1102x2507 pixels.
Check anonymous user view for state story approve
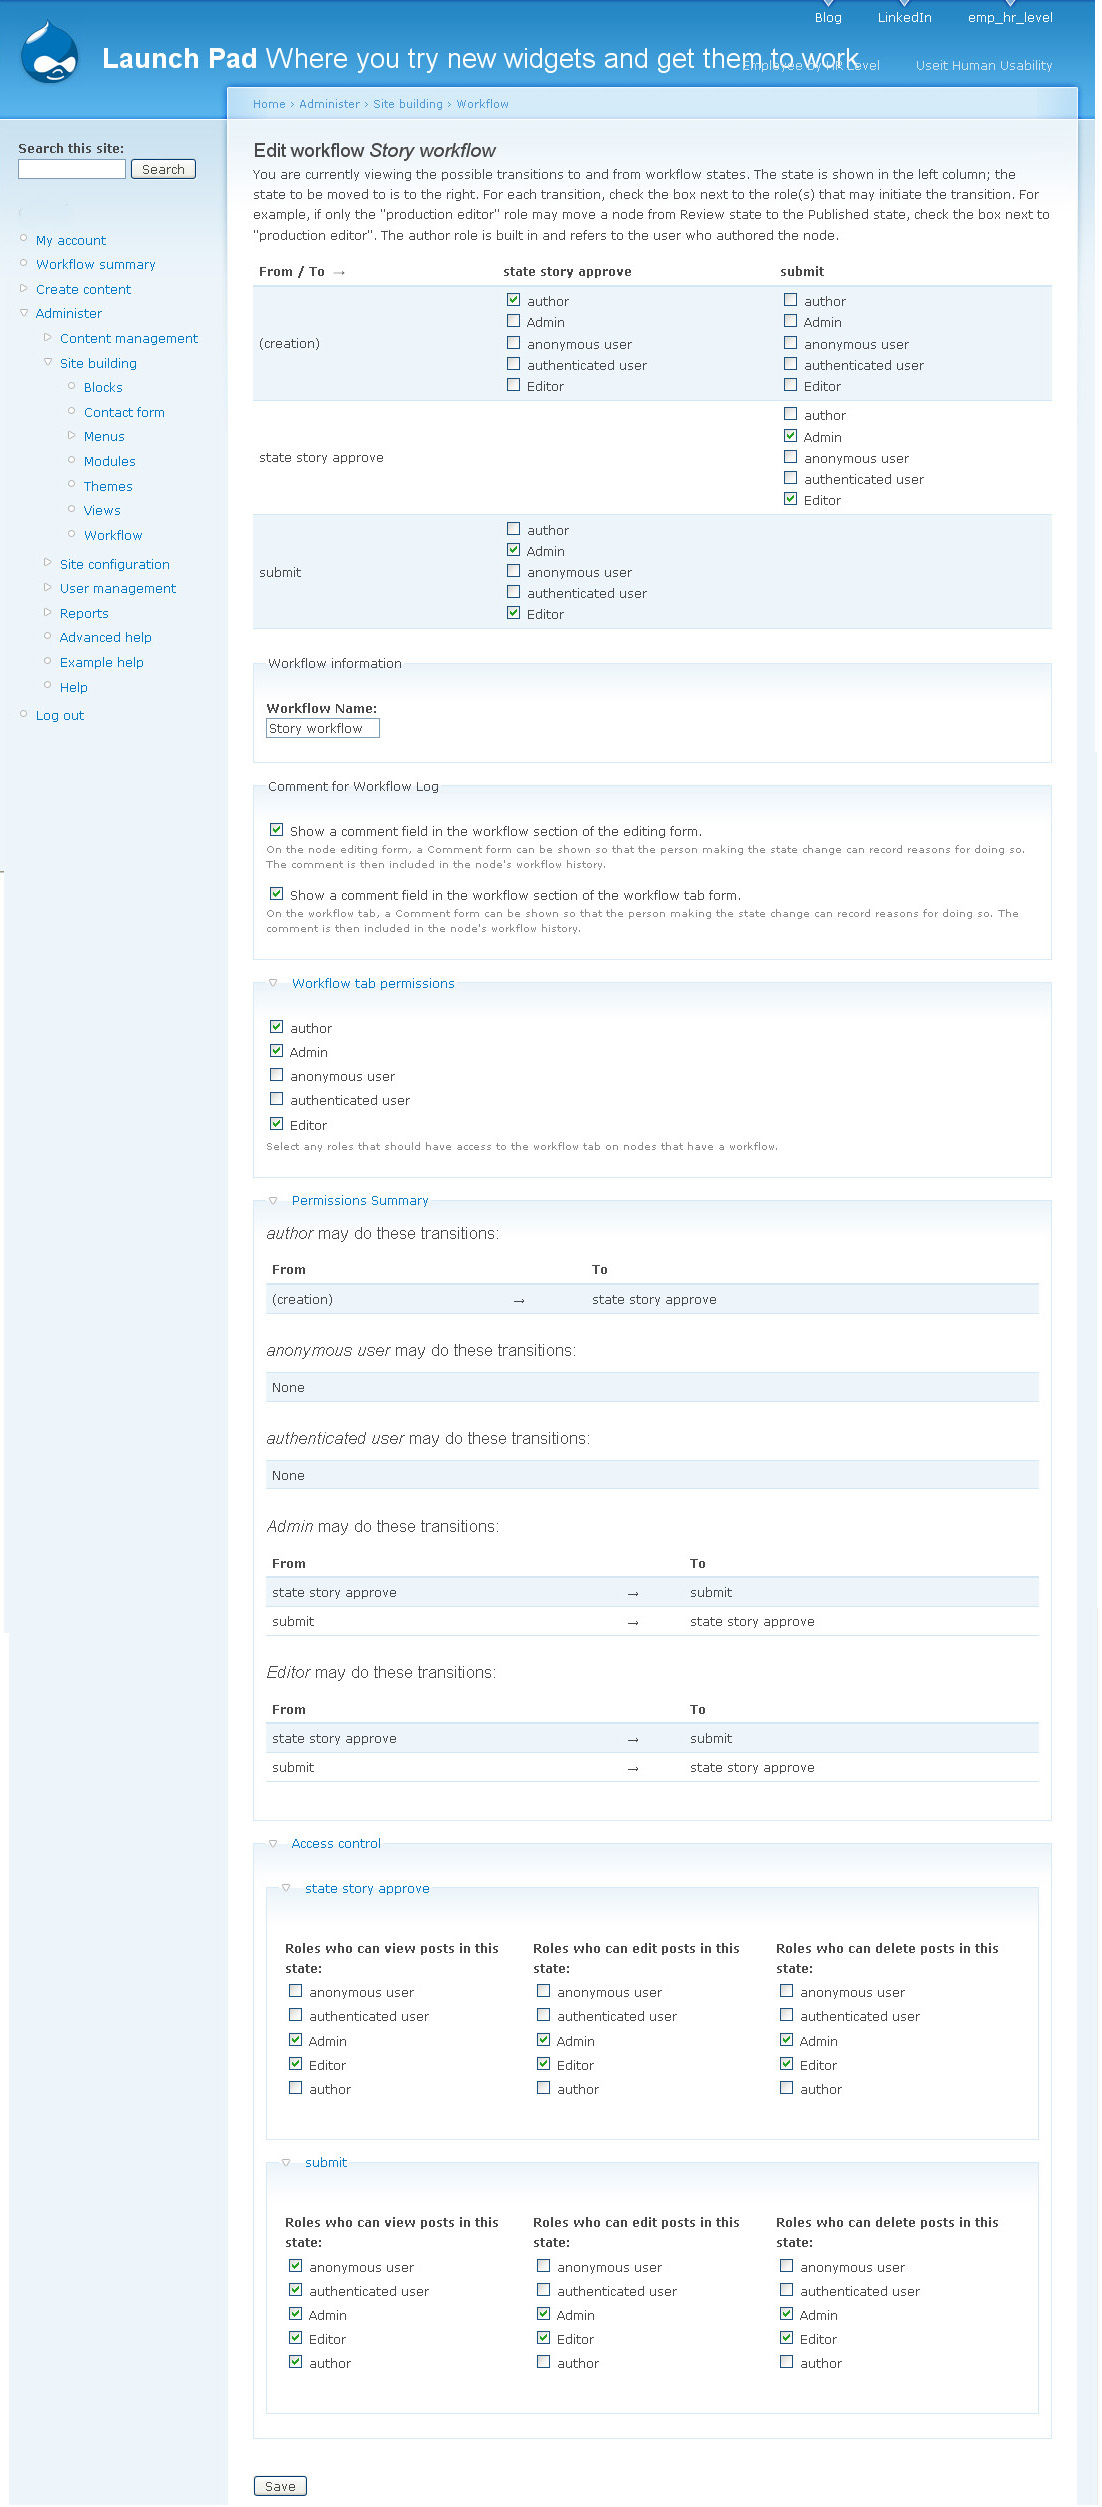click(295, 1991)
